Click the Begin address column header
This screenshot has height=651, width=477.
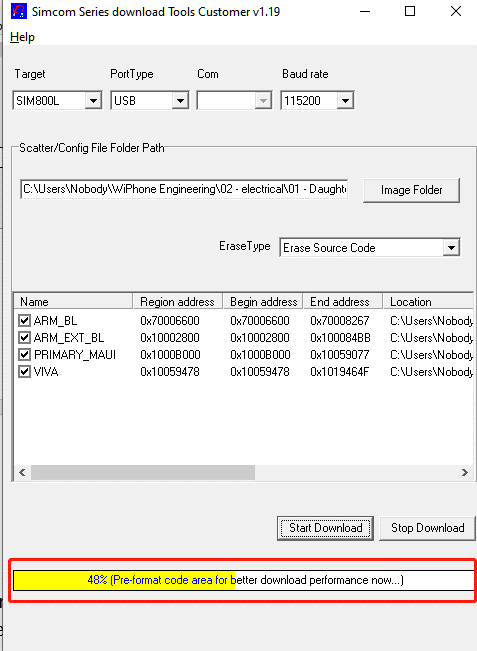pos(263,301)
